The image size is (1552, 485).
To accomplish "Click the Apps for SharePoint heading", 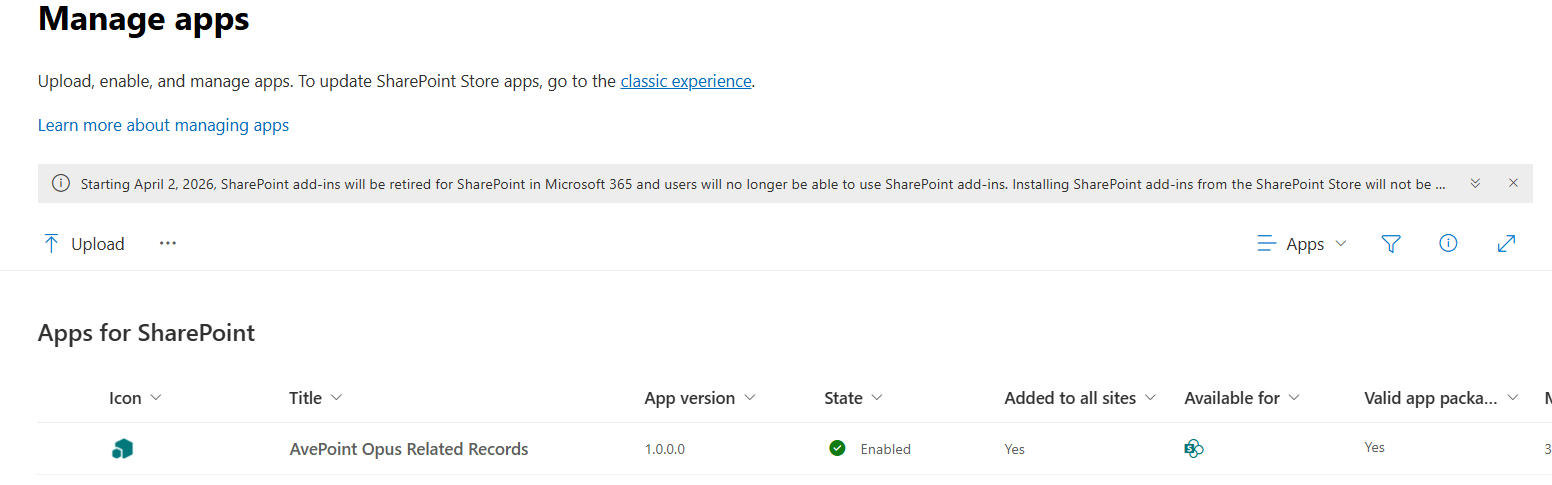I will [147, 333].
